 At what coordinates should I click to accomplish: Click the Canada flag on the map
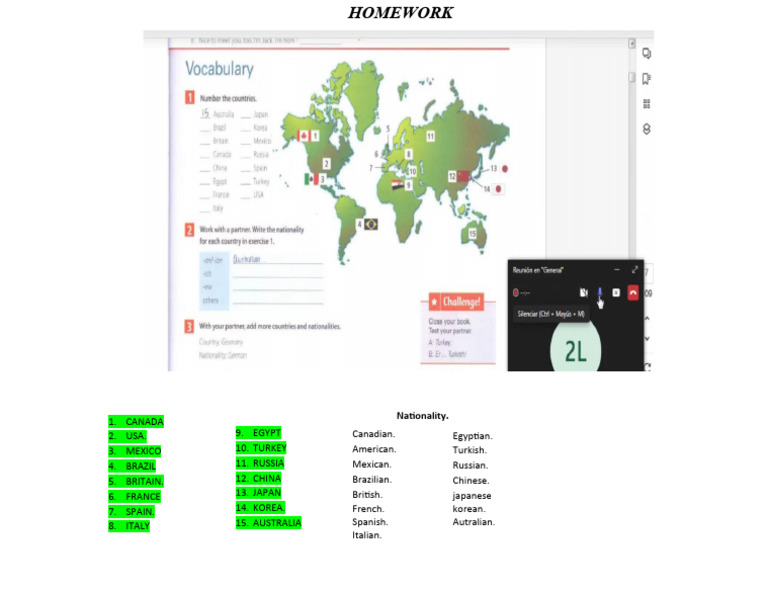(x=304, y=136)
